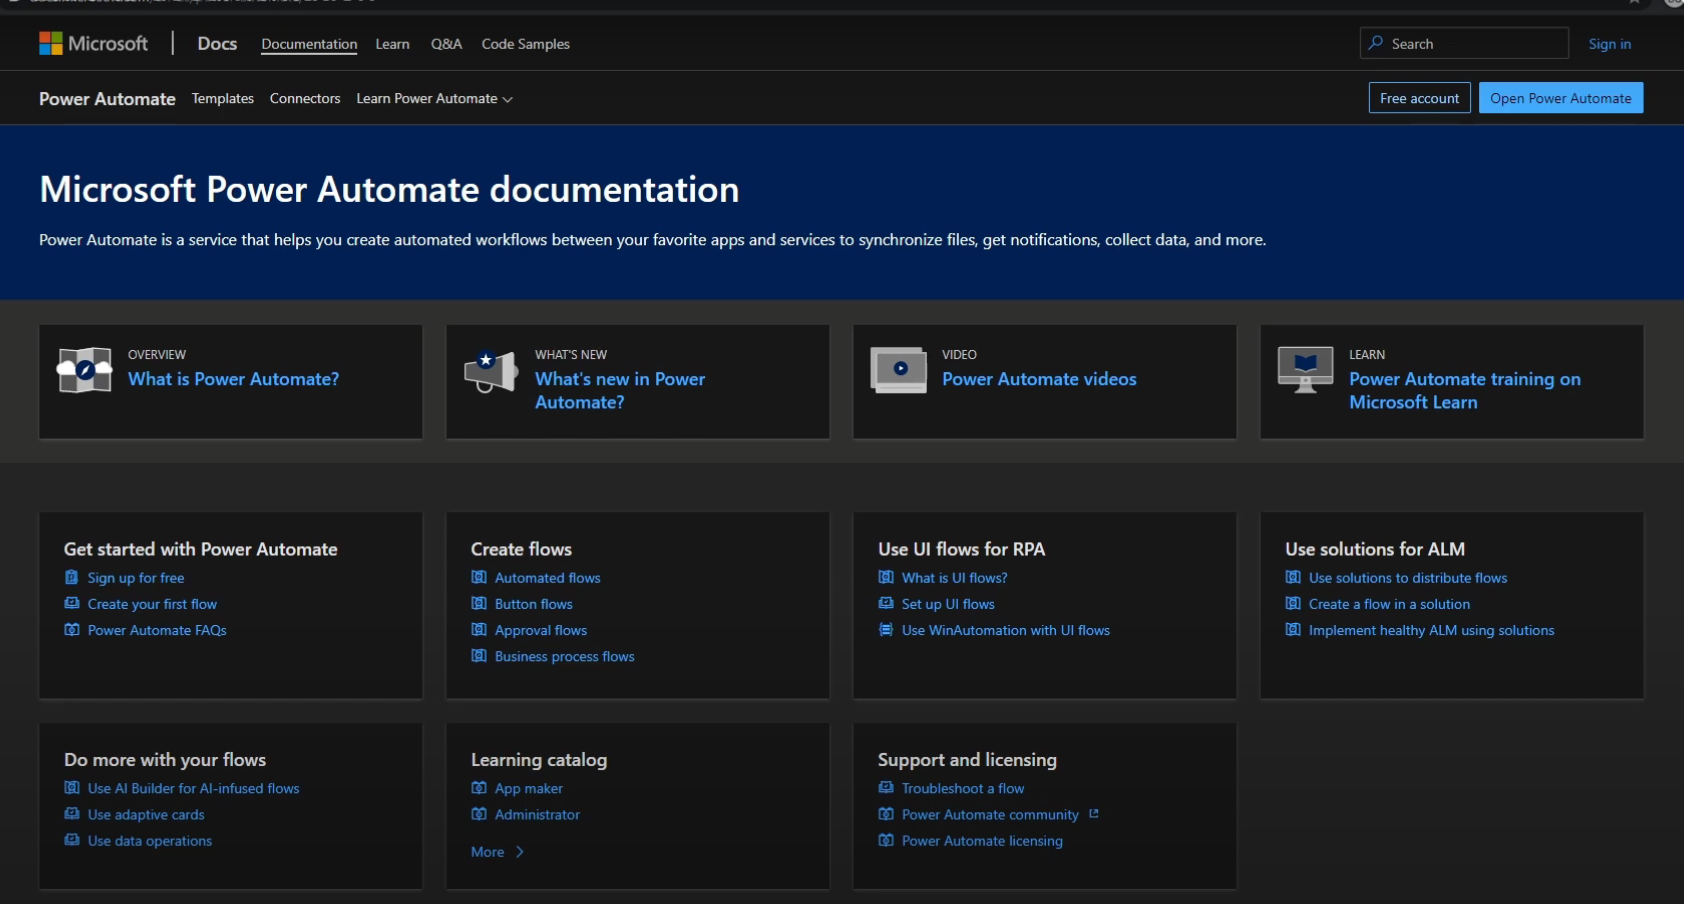1684x904 pixels.
Task: Open Connectors in Power Automate nav
Action: (305, 98)
